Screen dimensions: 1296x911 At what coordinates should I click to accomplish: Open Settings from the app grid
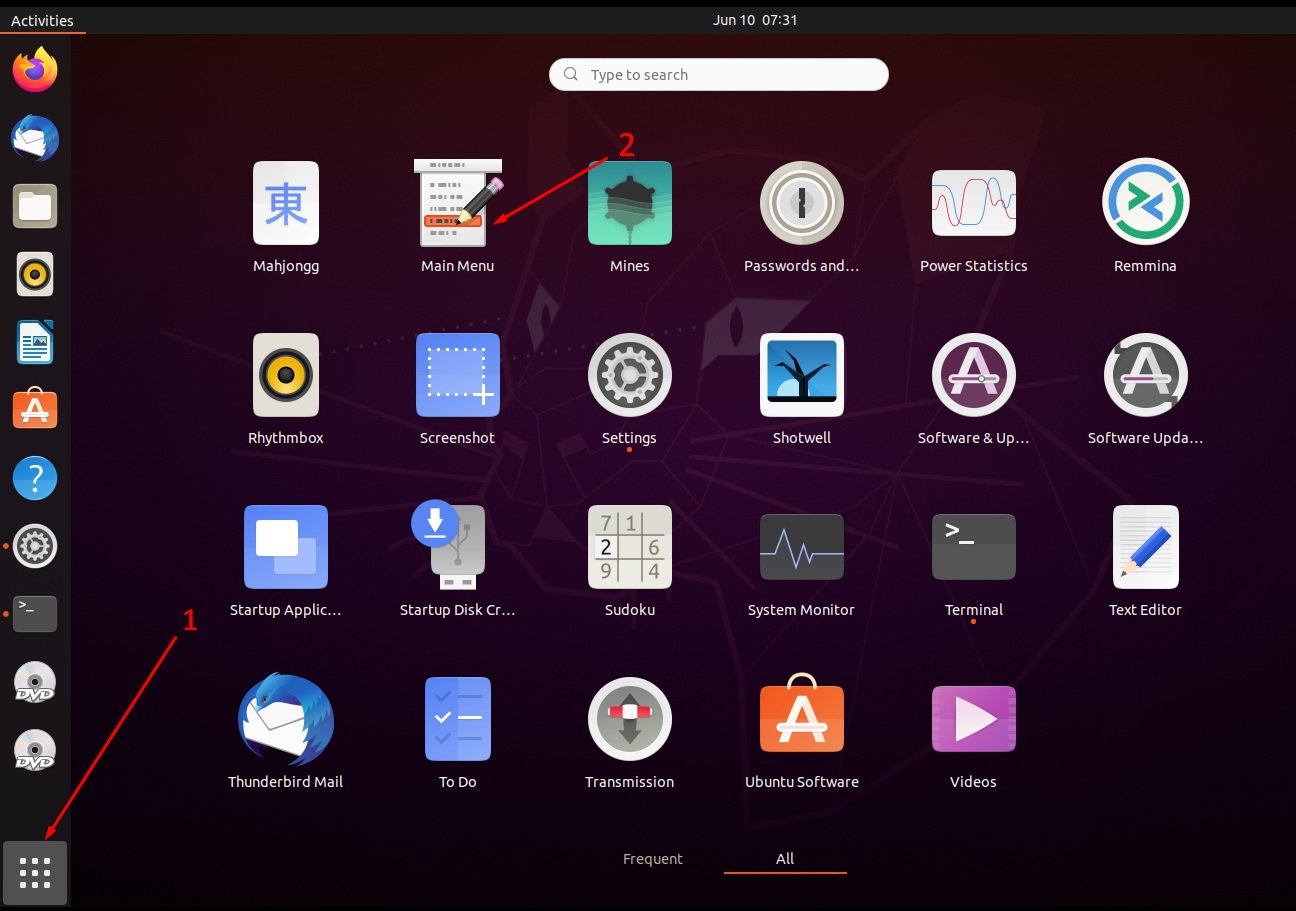tap(630, 375)
